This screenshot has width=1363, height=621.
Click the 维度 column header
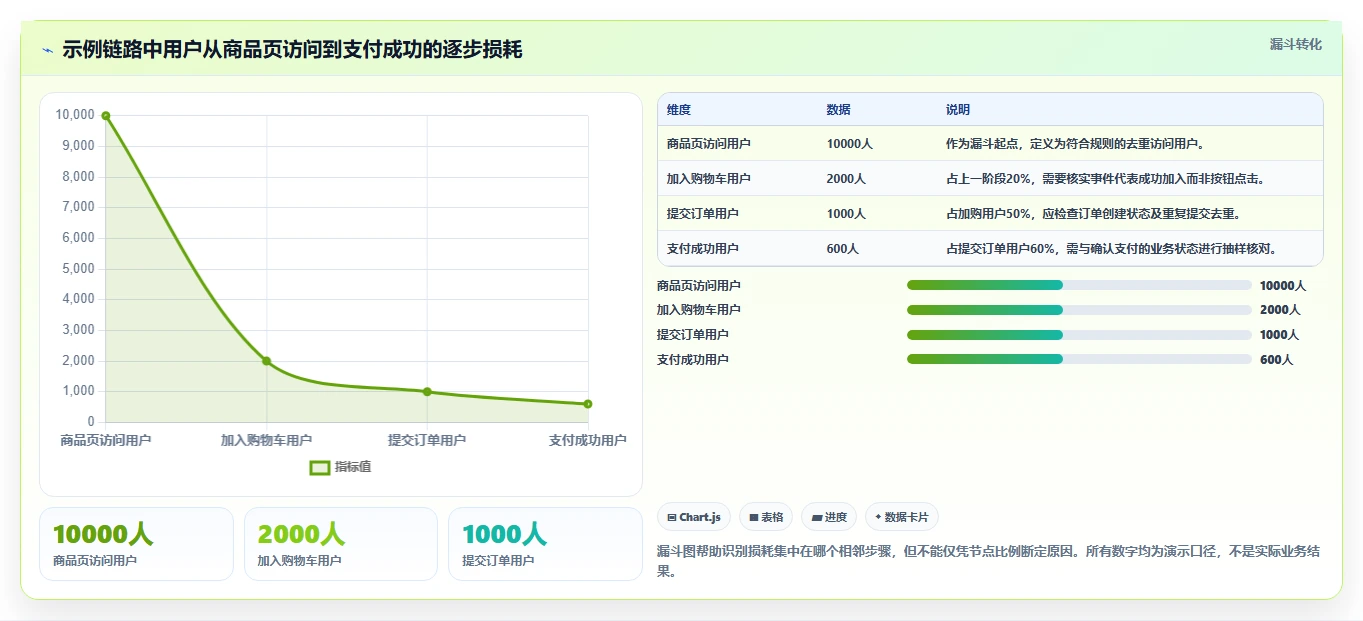coord(679,110)
